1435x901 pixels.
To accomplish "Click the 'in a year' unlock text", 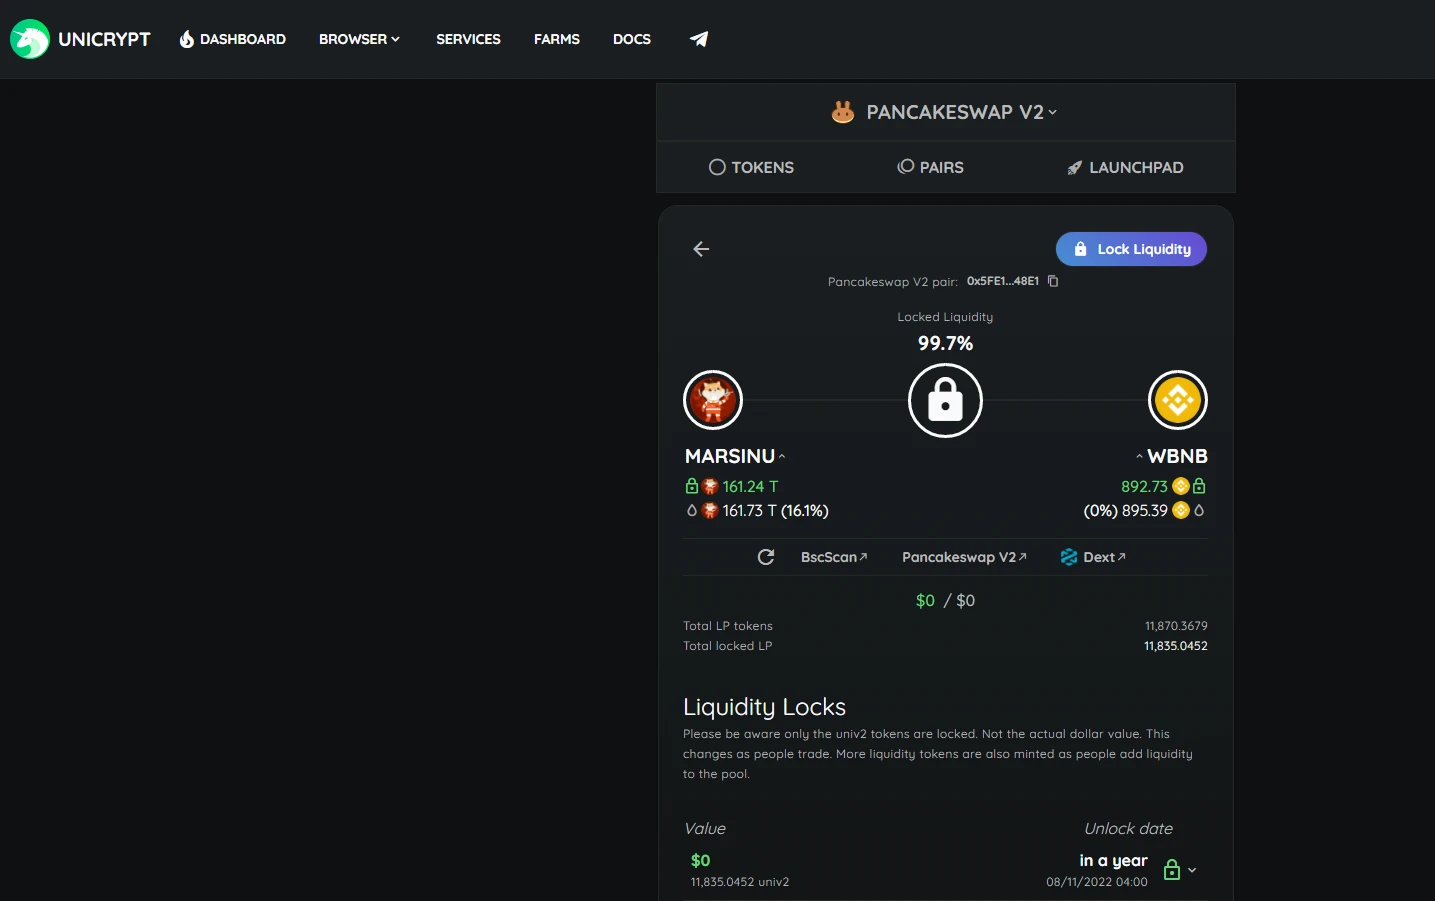I will click(1113, 861).
